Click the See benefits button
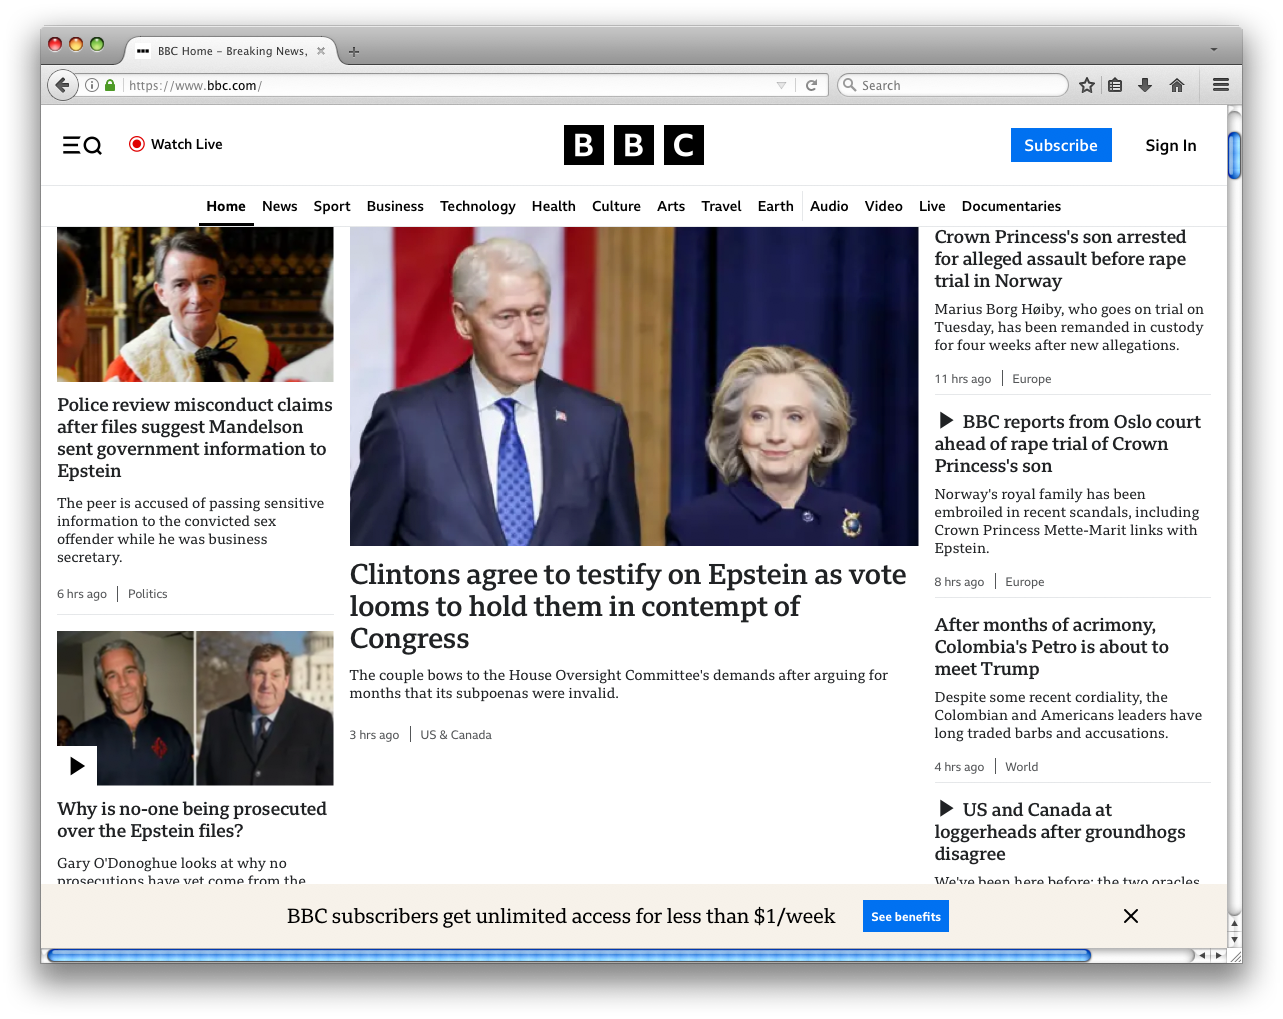The image size is (1283, 1019). tap(906, 916)
